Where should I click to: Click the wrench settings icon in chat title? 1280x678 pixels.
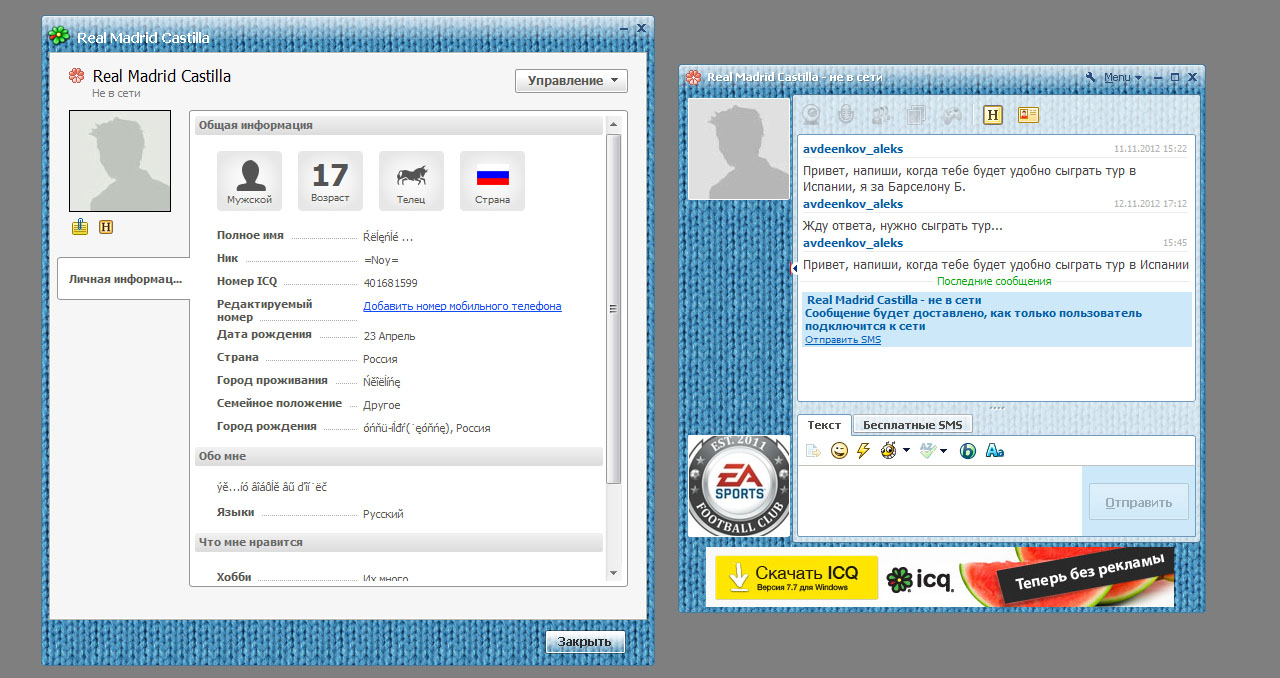(x=1091, y=78)
